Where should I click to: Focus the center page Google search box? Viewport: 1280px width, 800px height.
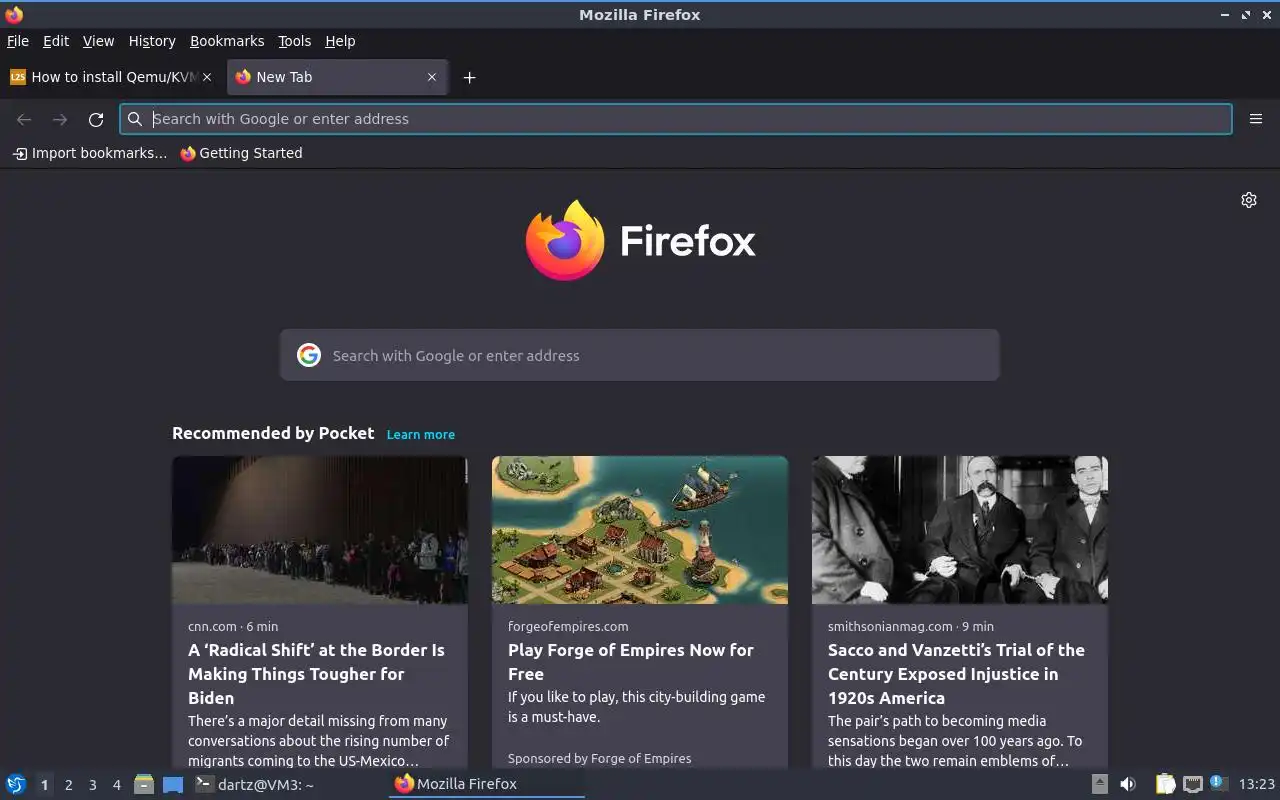[640, 355]
